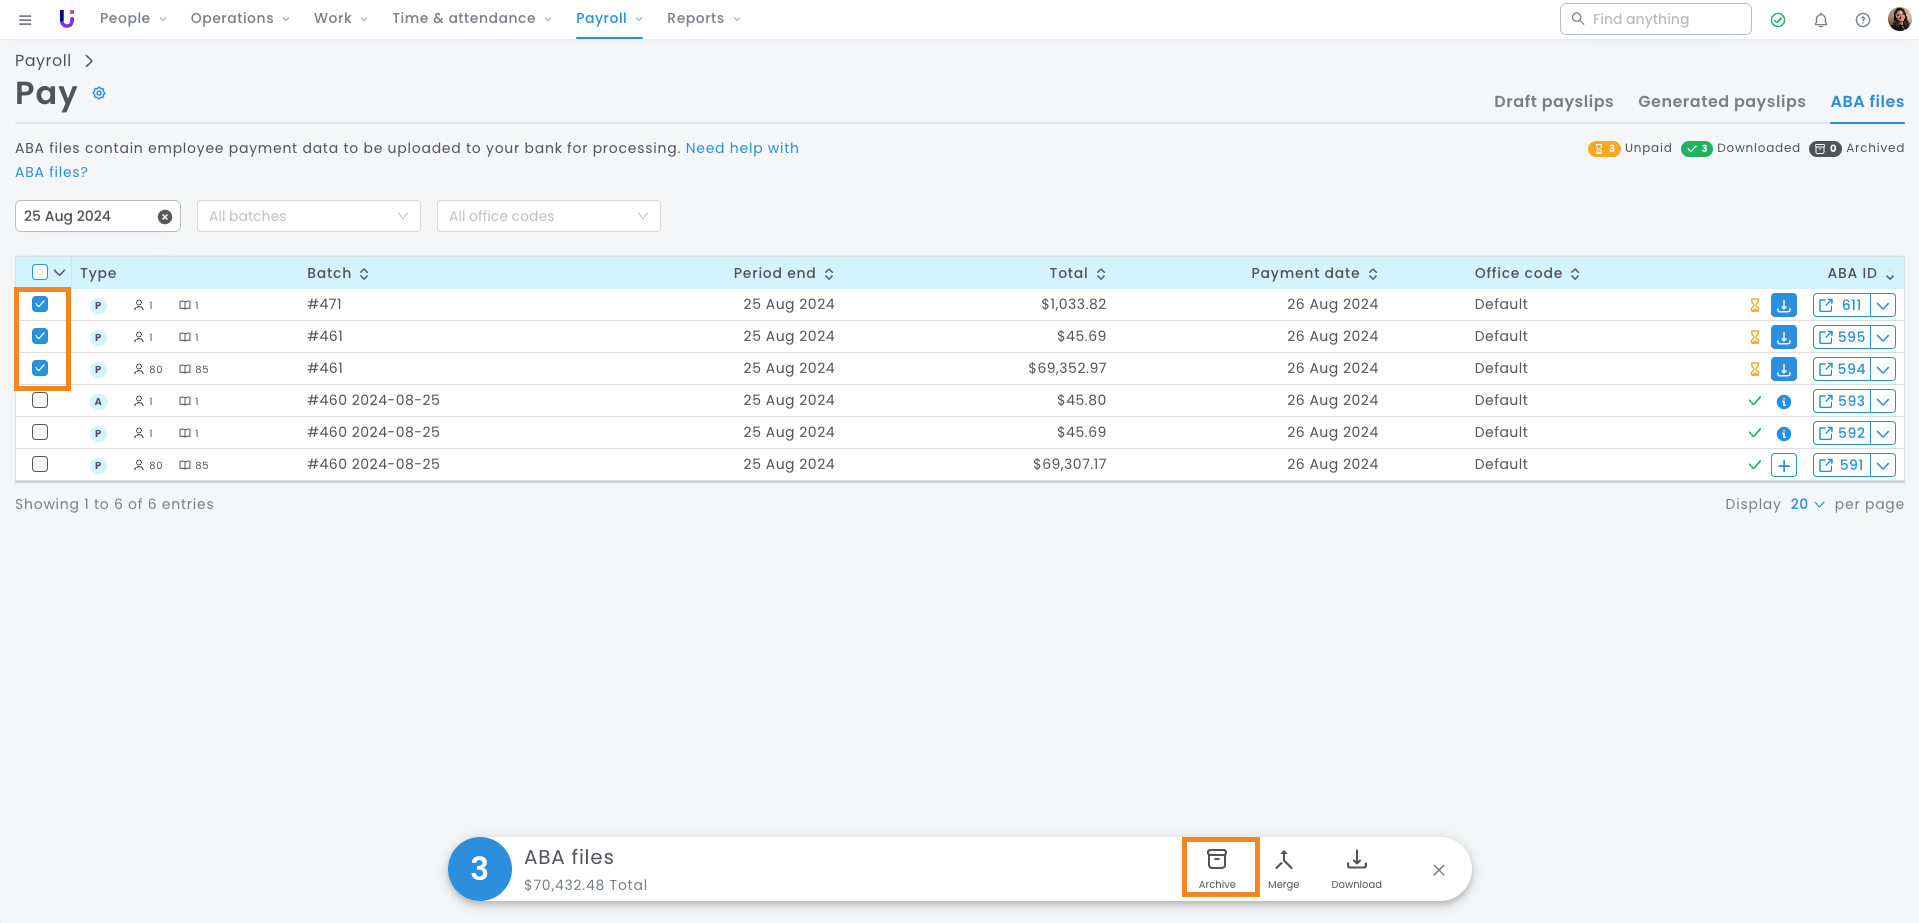Open the help question mark icon

(x=1863, y=20)
